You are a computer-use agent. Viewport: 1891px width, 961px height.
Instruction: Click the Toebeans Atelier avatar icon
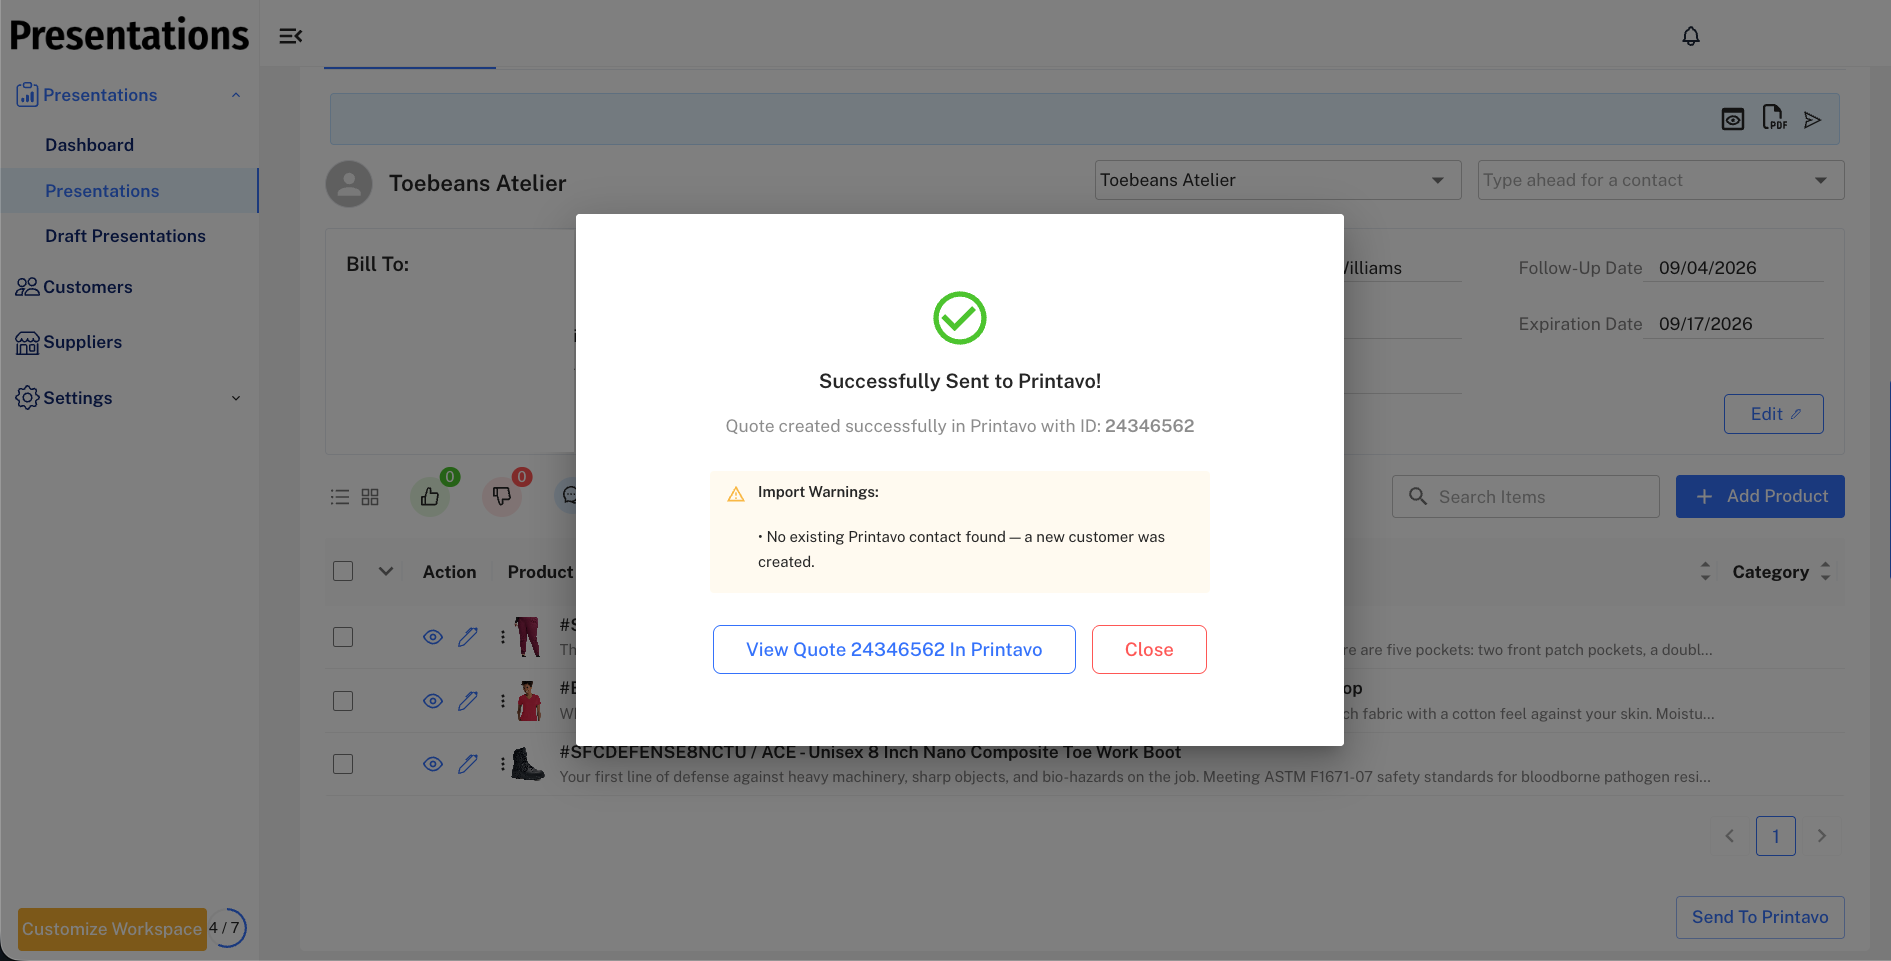tap(349, 184)
